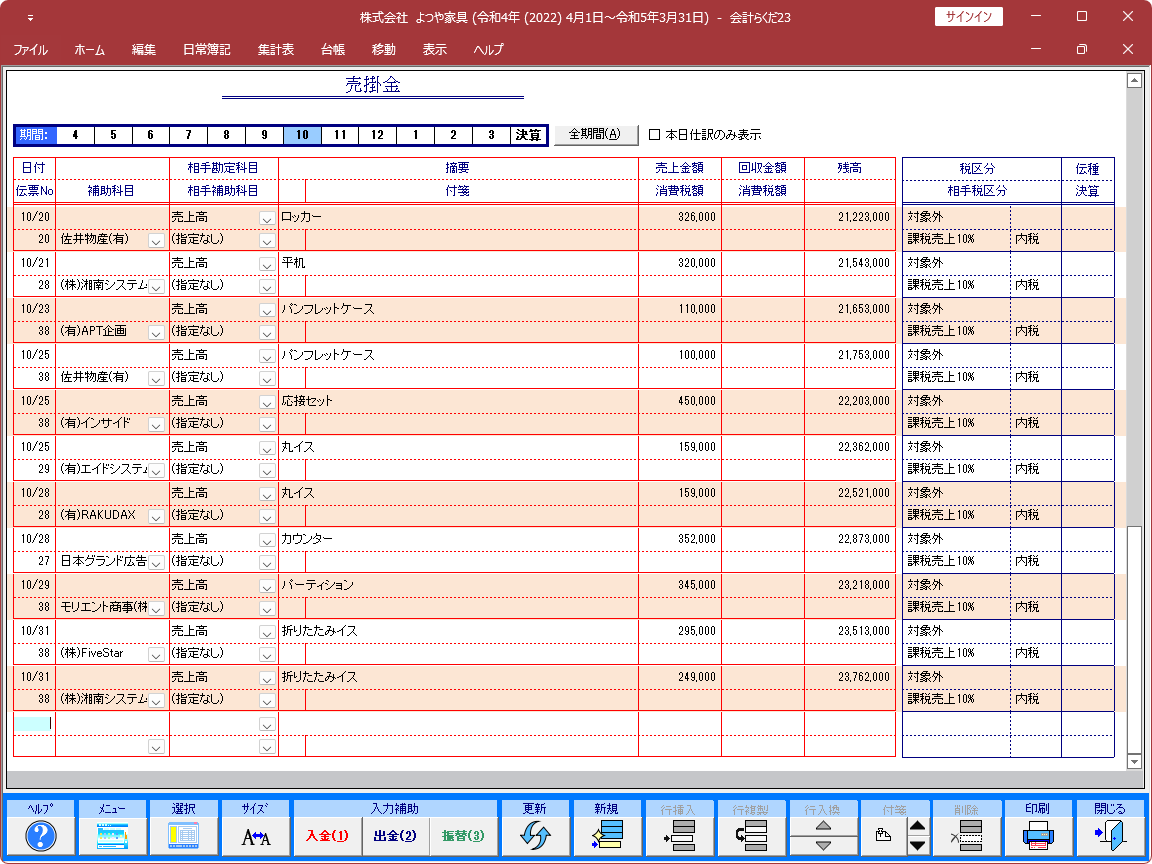Click the 付箋 up arrow
1152x864 pixels.
[918, 827]
